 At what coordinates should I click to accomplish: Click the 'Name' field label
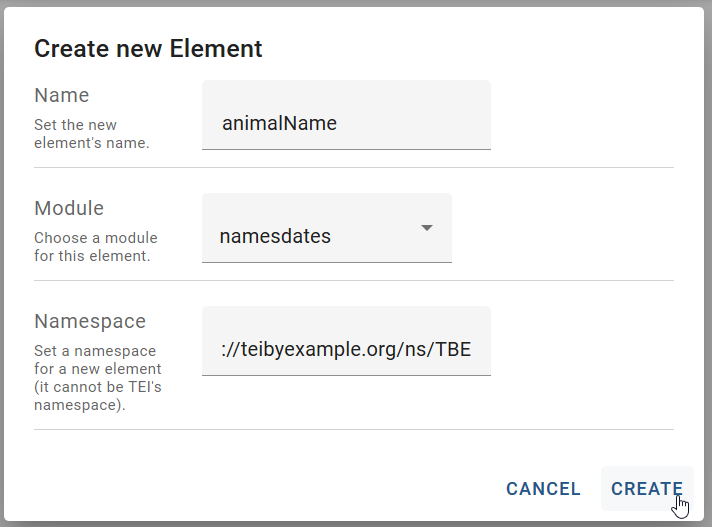pyautogui.click(x=62, y=95)
